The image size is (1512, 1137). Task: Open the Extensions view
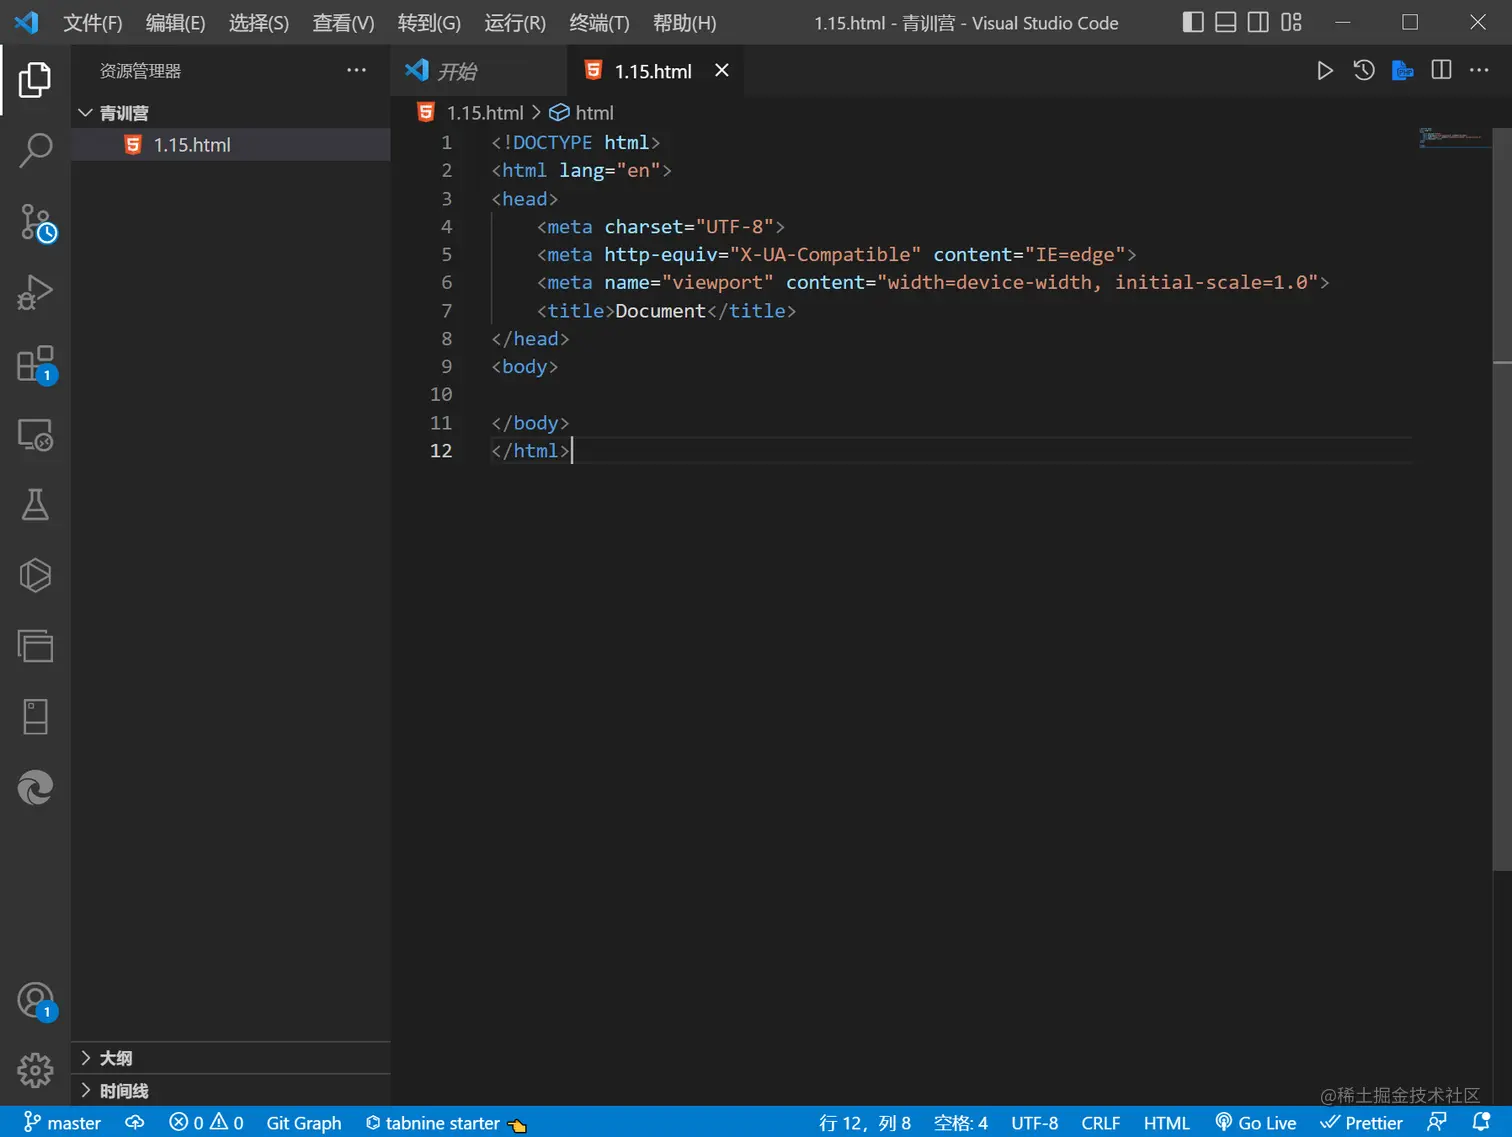click(x=35, y=365)
